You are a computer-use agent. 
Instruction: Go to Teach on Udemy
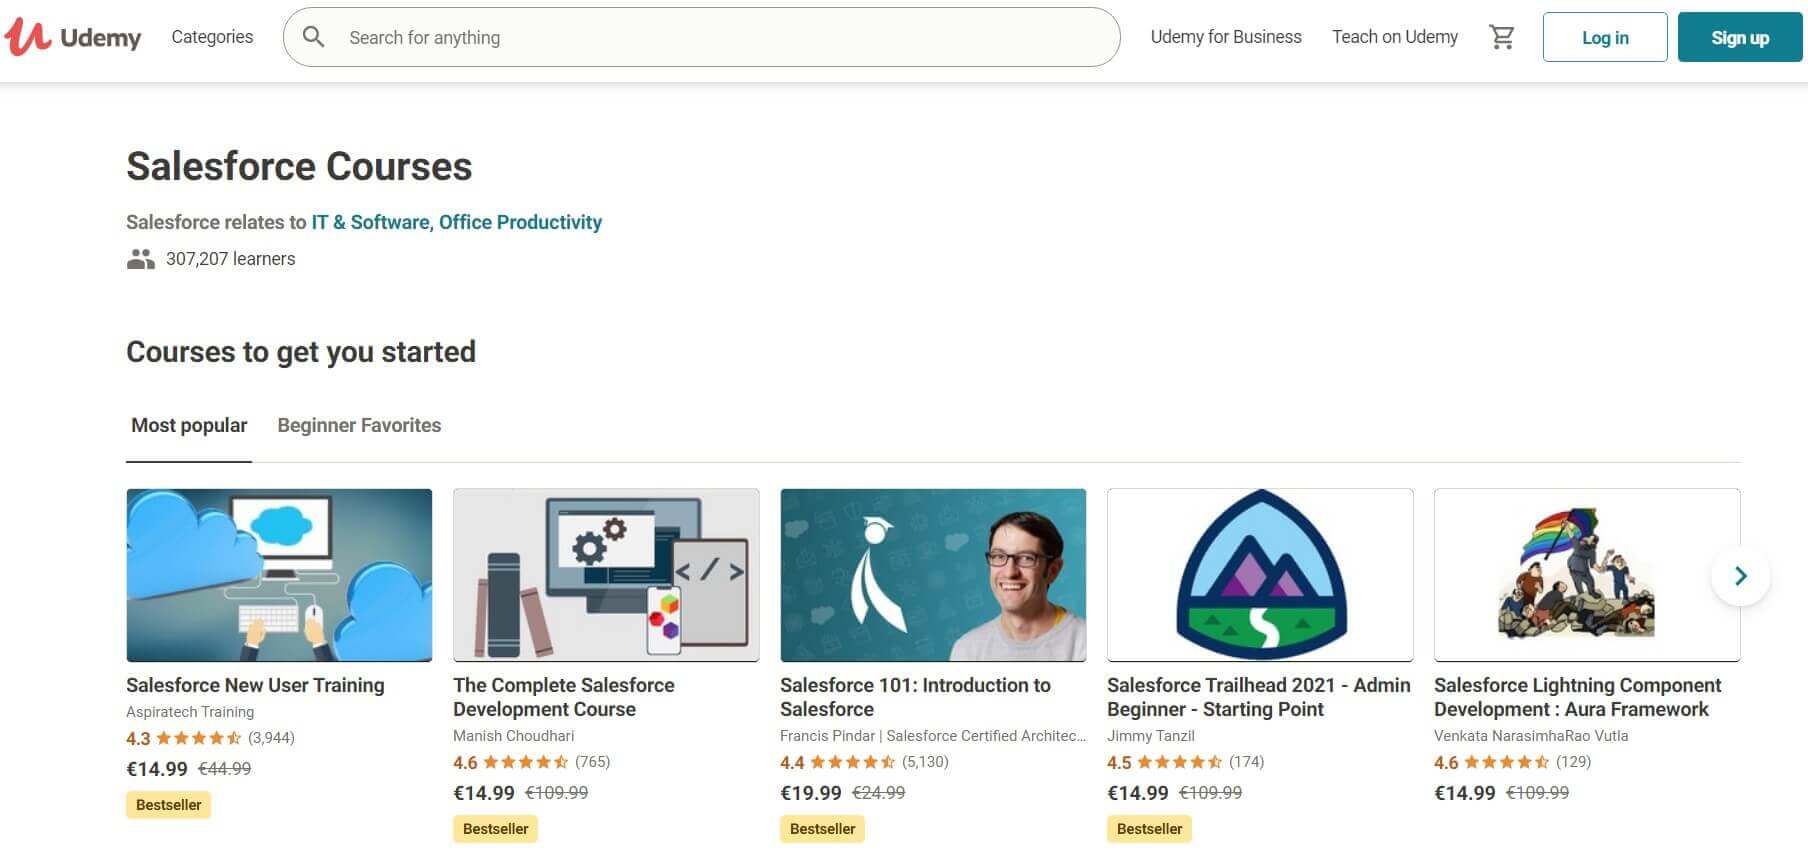click(x=1394, y=37)
